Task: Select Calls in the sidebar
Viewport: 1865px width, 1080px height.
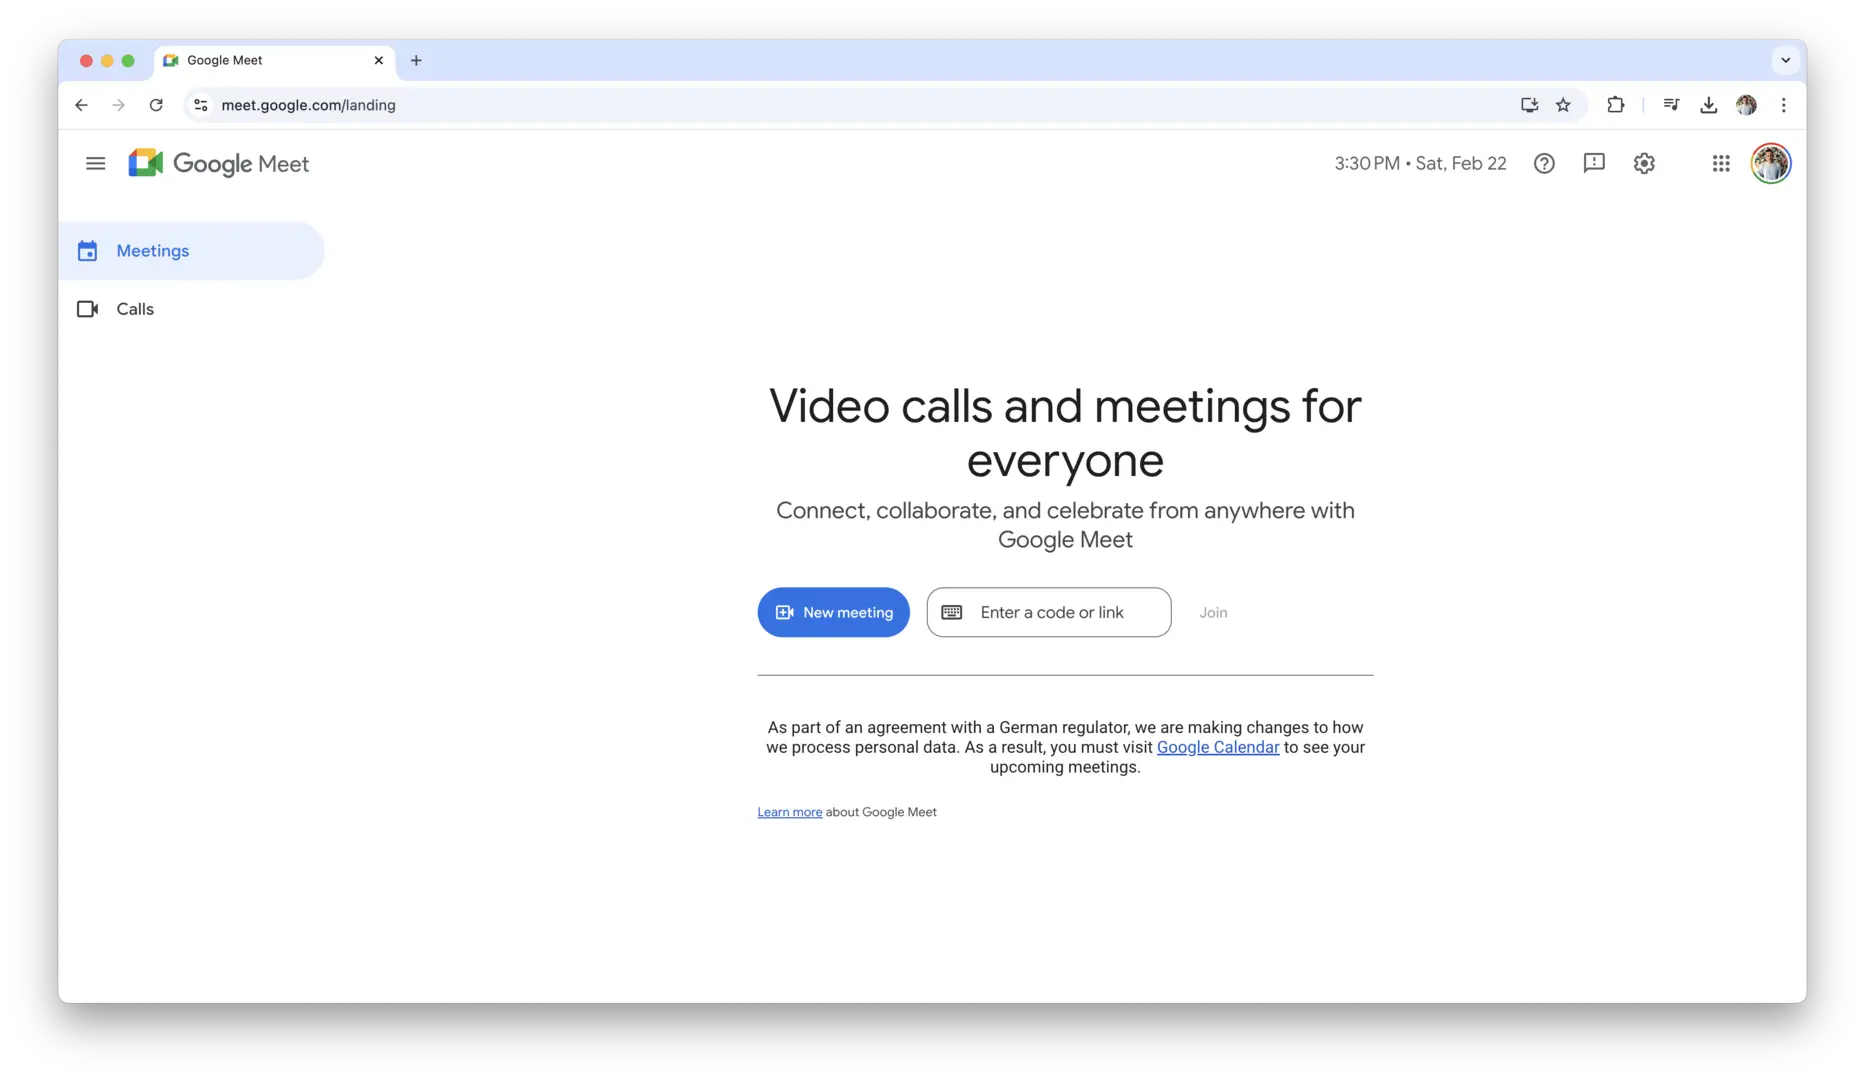Action: point(135,309)
